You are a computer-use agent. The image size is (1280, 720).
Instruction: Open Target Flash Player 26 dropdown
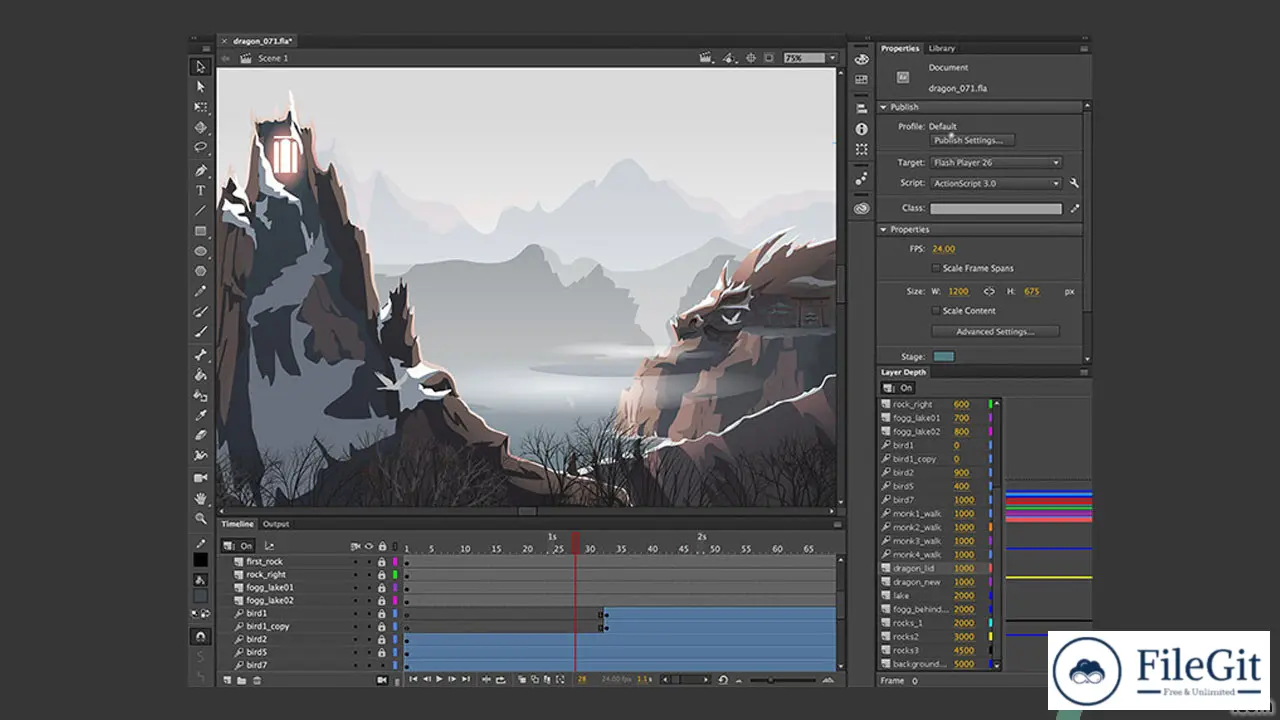[x=995, y=162]
